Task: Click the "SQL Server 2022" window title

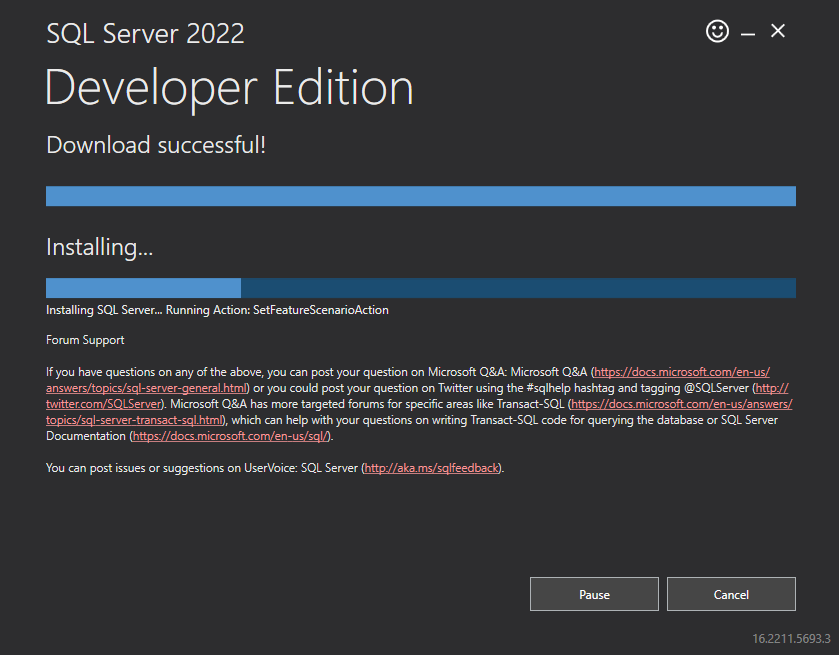Action: pos(145,33)
